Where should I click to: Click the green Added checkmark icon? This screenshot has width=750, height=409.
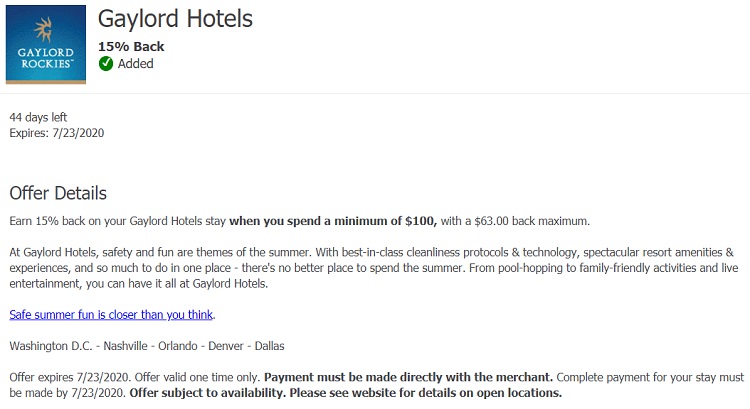(106, 64)
